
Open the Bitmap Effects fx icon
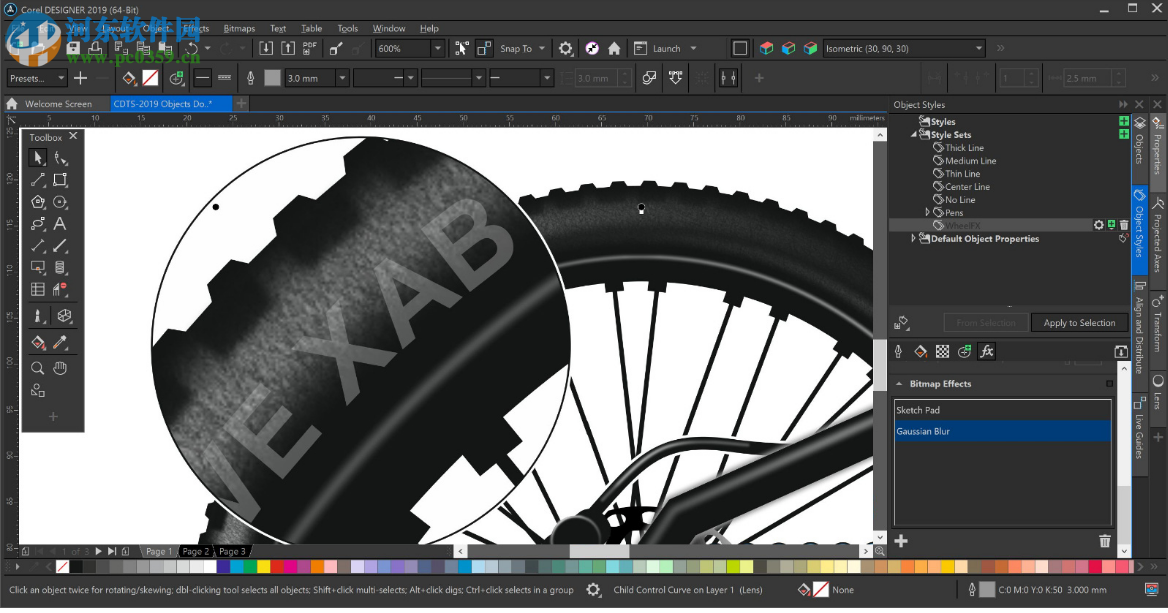point(987,350)
